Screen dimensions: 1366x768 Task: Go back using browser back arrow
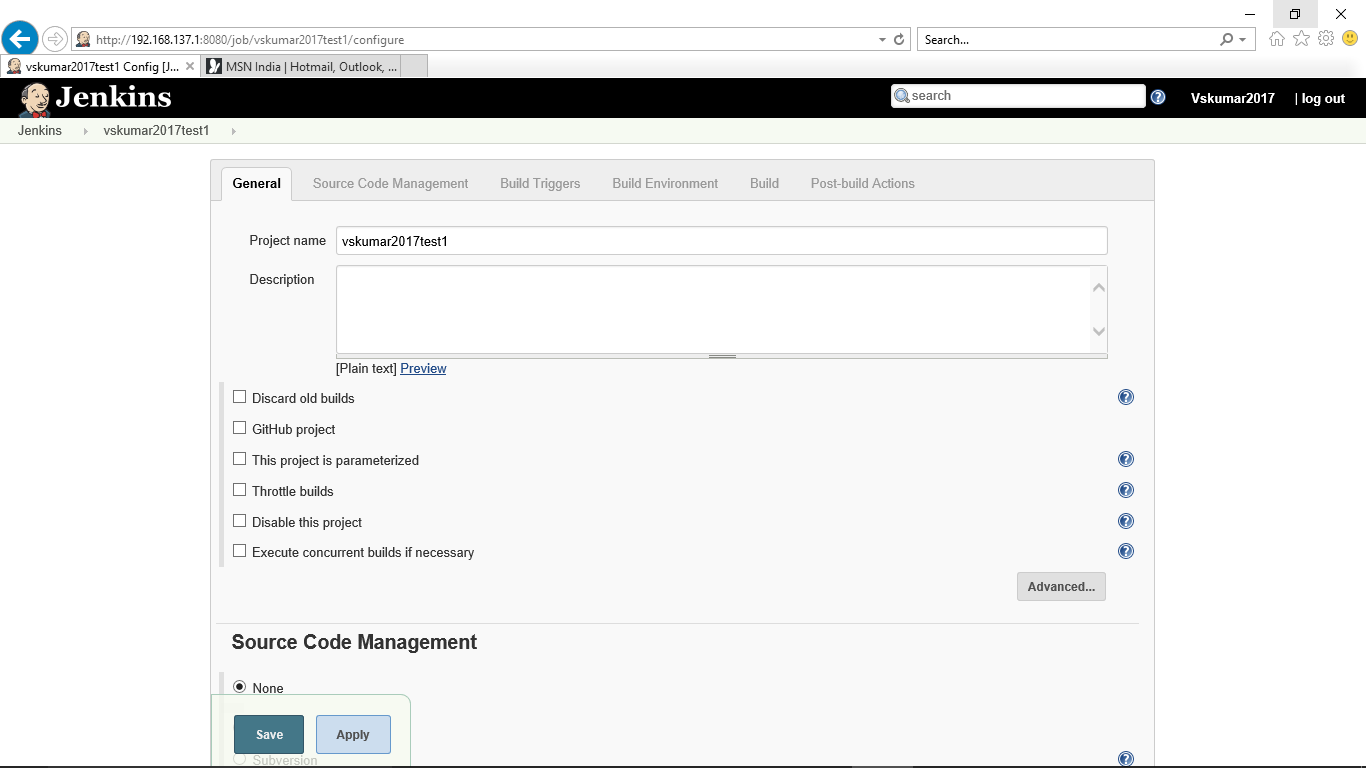tap(20, 39)
